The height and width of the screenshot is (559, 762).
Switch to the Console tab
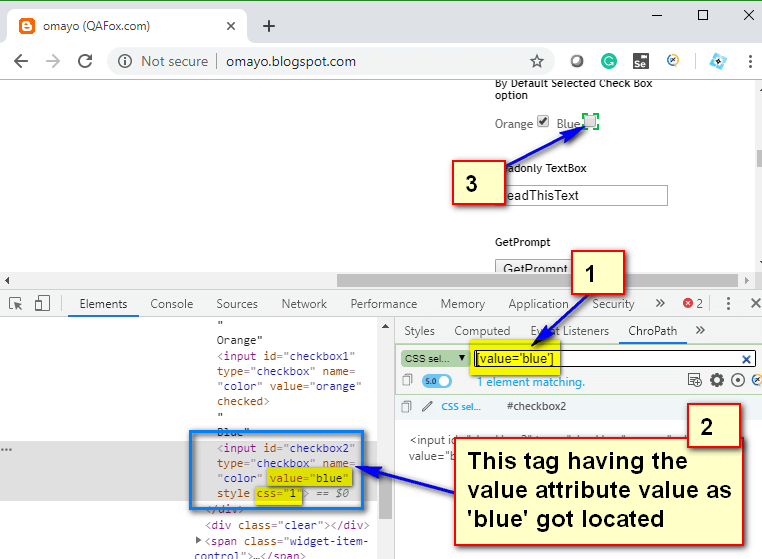click(172, 304)
